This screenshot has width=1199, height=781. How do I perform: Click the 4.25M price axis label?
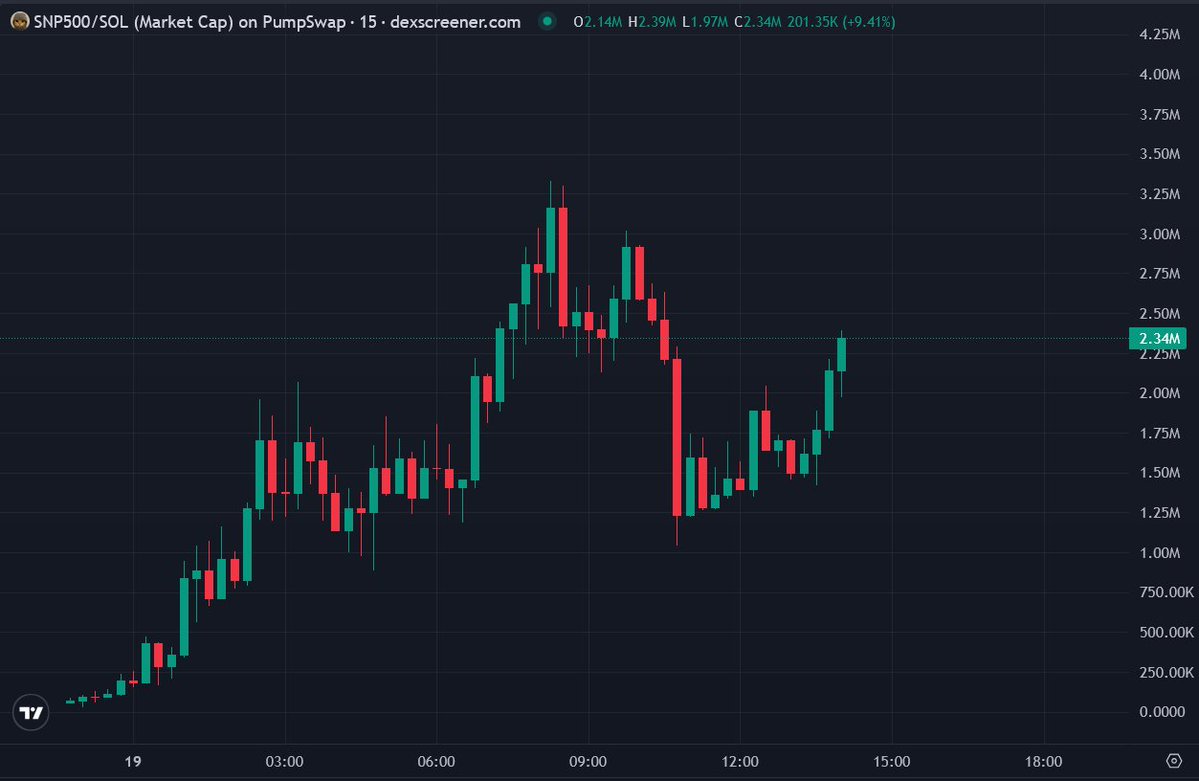point(1159,34)
